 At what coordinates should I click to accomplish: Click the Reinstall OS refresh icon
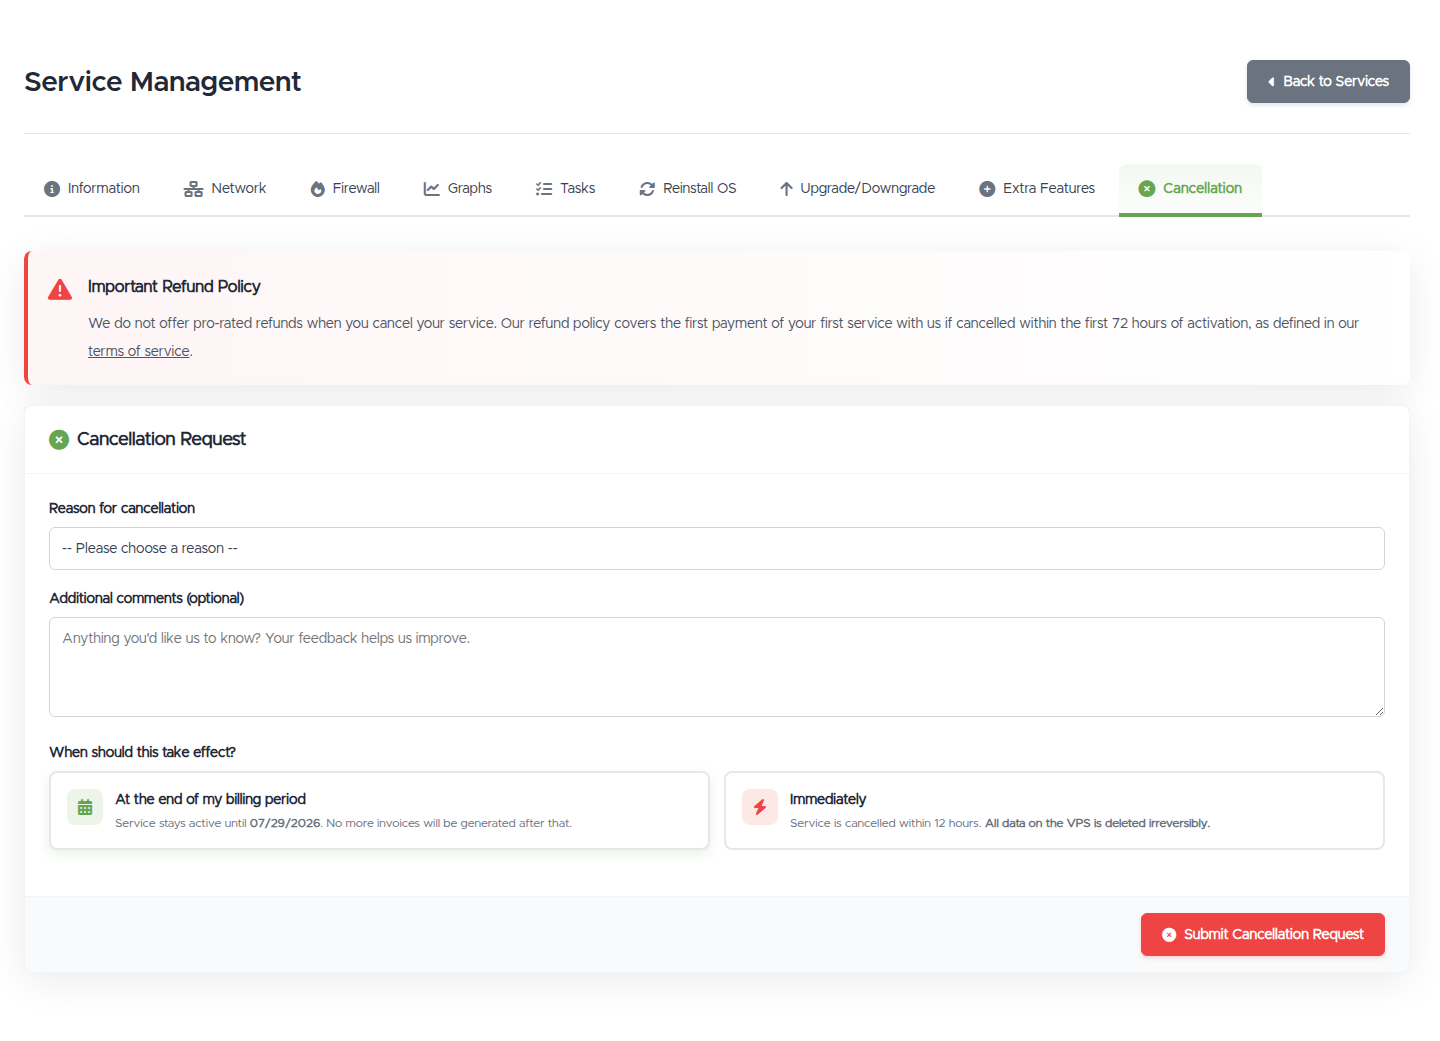[647, 189]
